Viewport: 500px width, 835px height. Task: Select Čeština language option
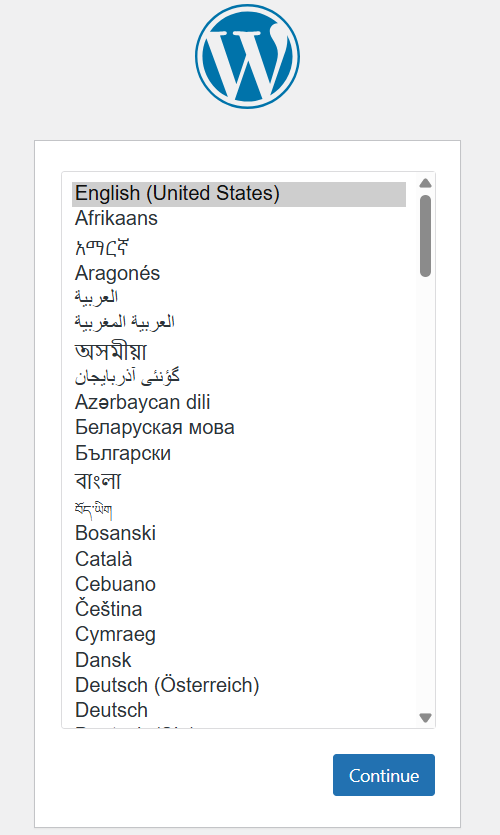pos(239,609)
